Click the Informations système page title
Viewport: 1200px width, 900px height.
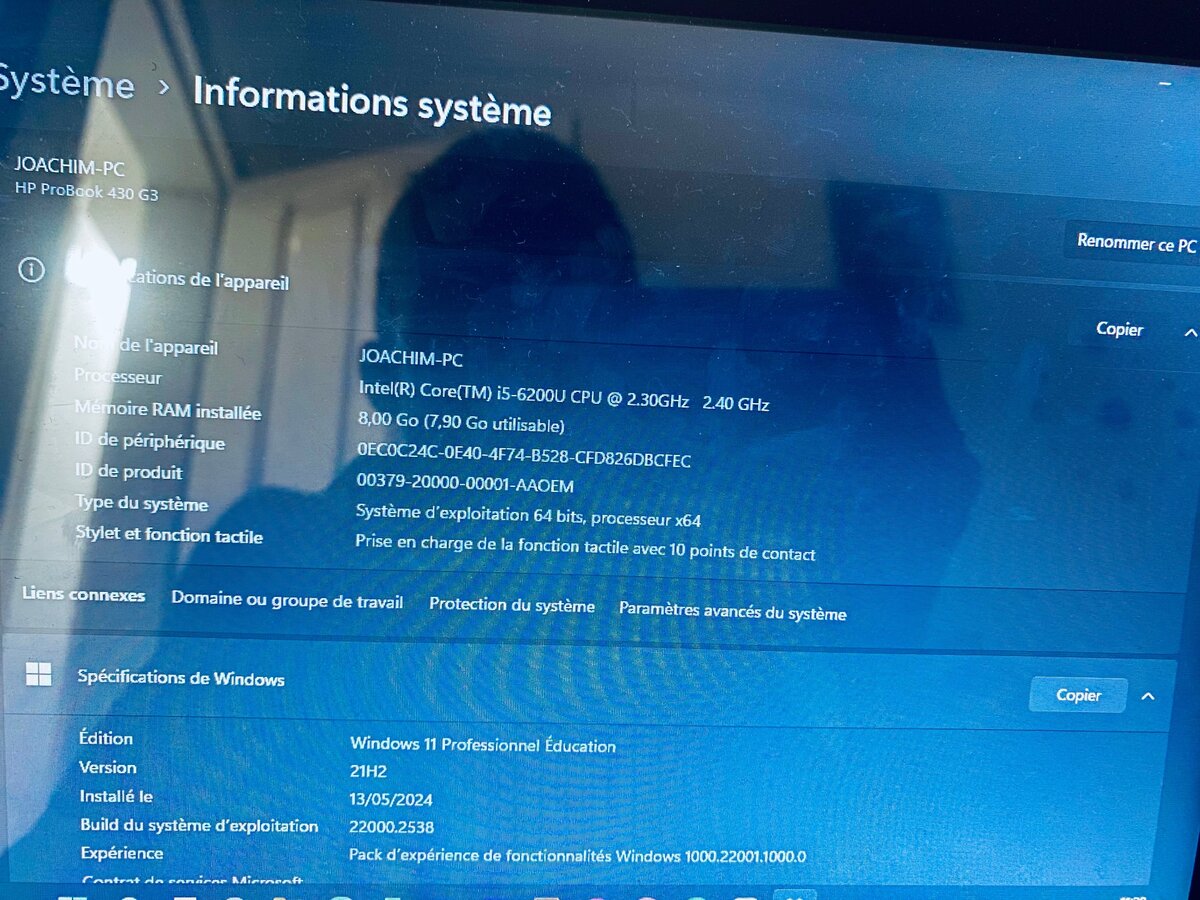(x=372, y=100)
